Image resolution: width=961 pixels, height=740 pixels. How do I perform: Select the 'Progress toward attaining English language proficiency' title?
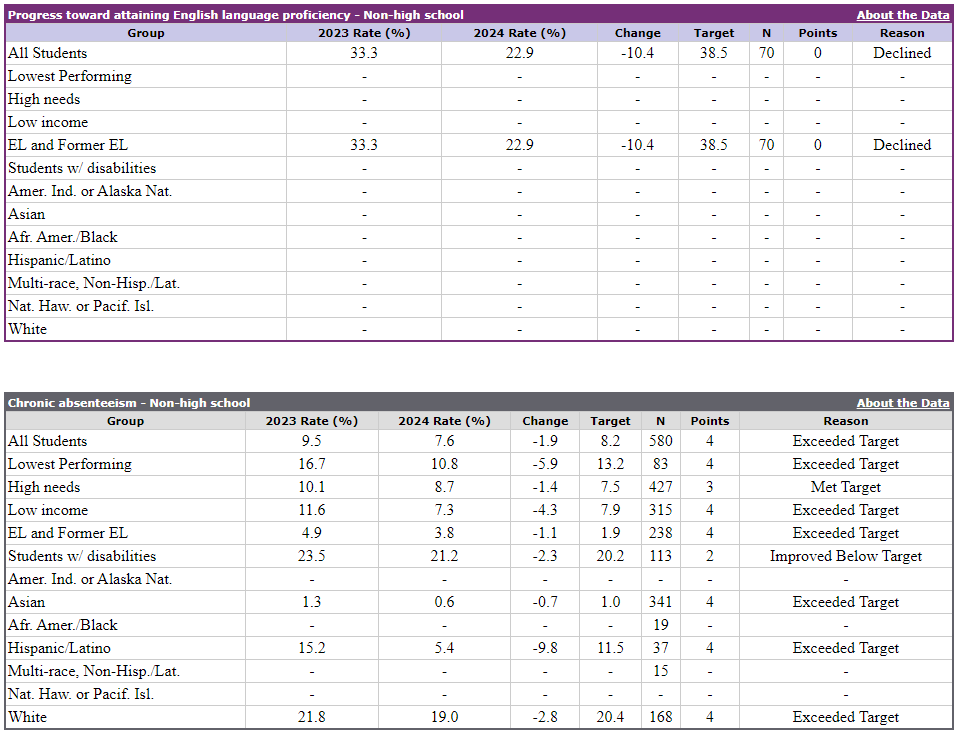[x=235, y=15]
